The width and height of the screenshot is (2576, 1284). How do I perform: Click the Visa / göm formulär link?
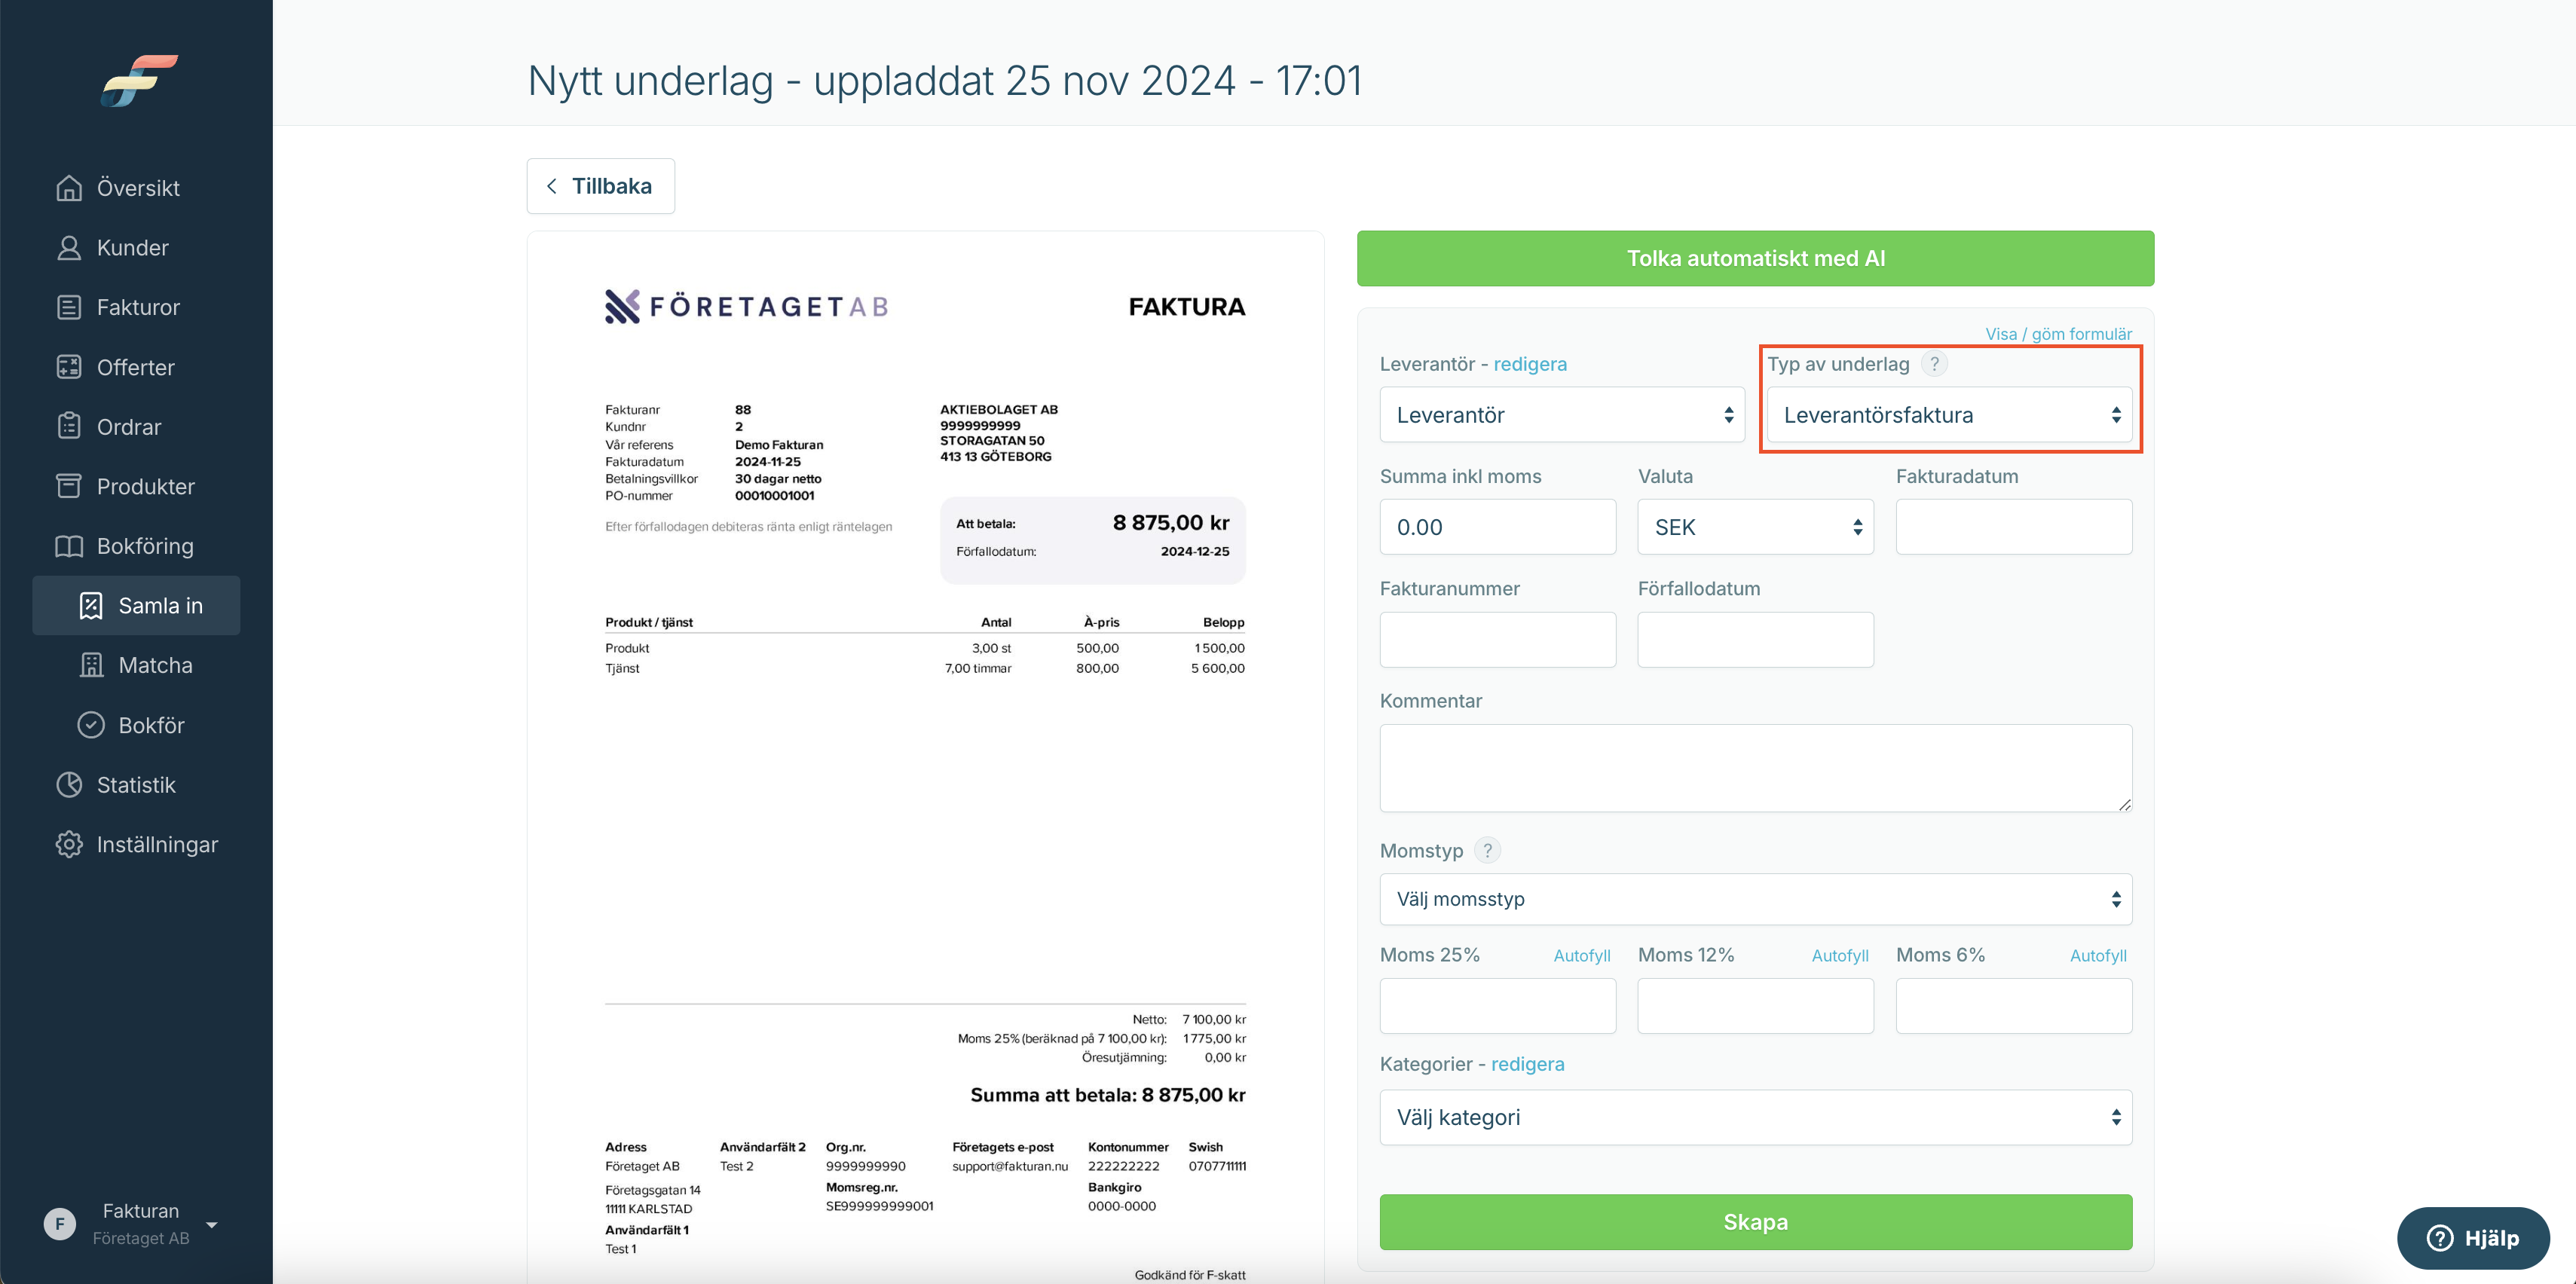[x=2058, y=334]
